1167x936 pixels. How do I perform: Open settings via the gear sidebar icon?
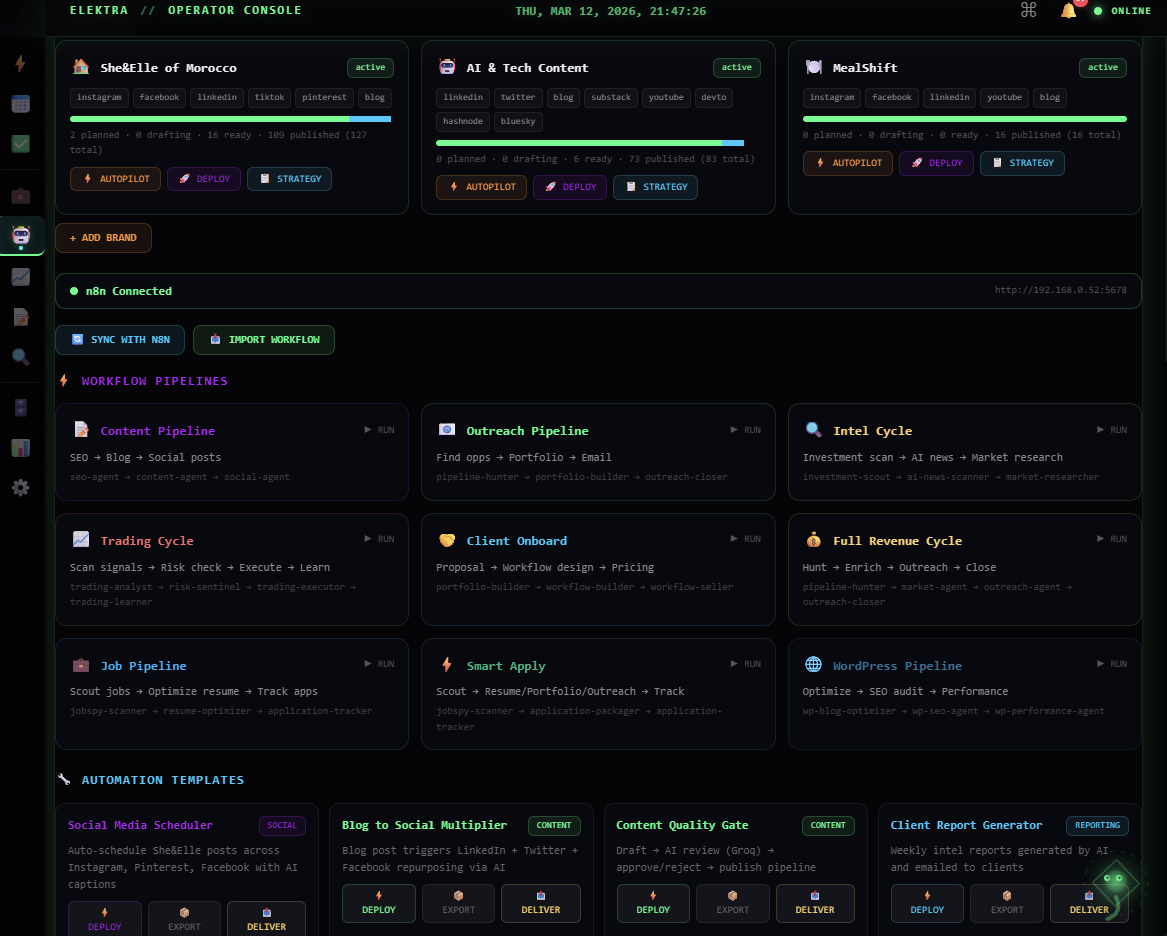click(x=20, y=487)
